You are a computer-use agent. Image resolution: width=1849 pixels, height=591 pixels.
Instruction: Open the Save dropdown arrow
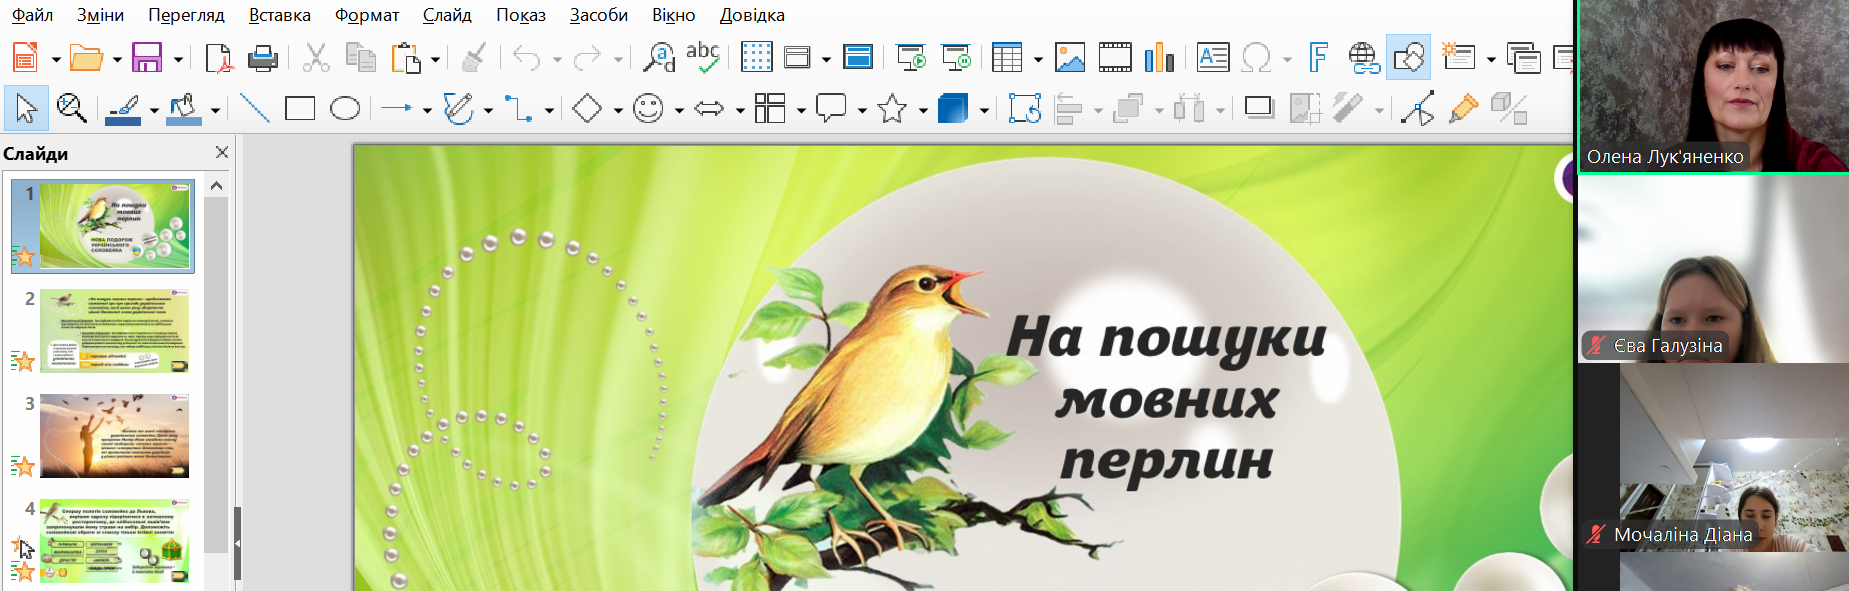(178, 59)
